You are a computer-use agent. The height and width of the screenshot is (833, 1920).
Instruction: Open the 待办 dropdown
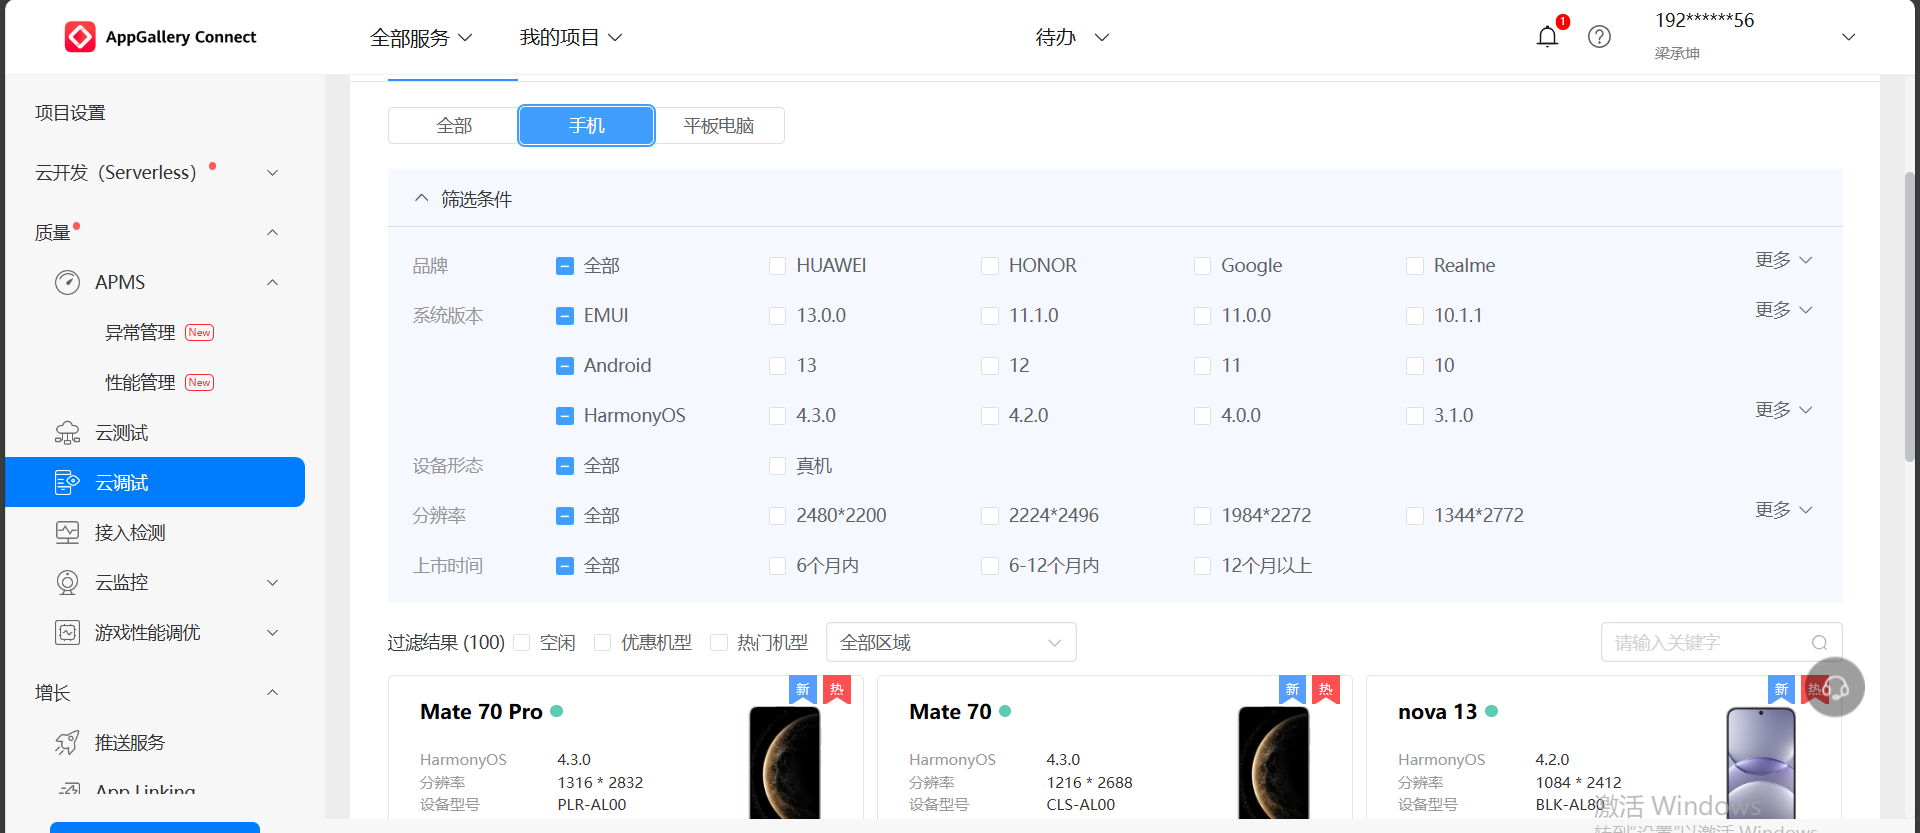(x=1072, y=38)
